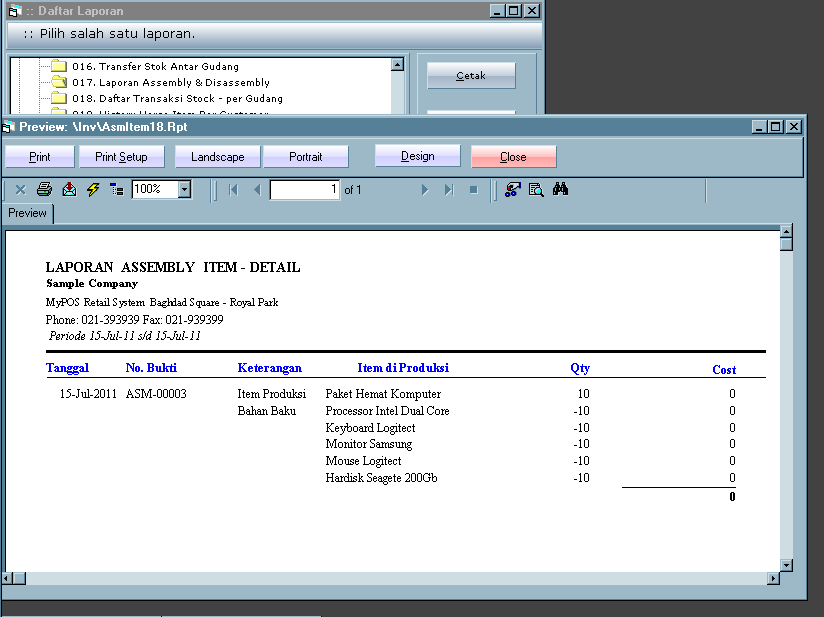Search report text with the binoculars icon
Viewport: 824px width, 617px height.
click(560, 189)
